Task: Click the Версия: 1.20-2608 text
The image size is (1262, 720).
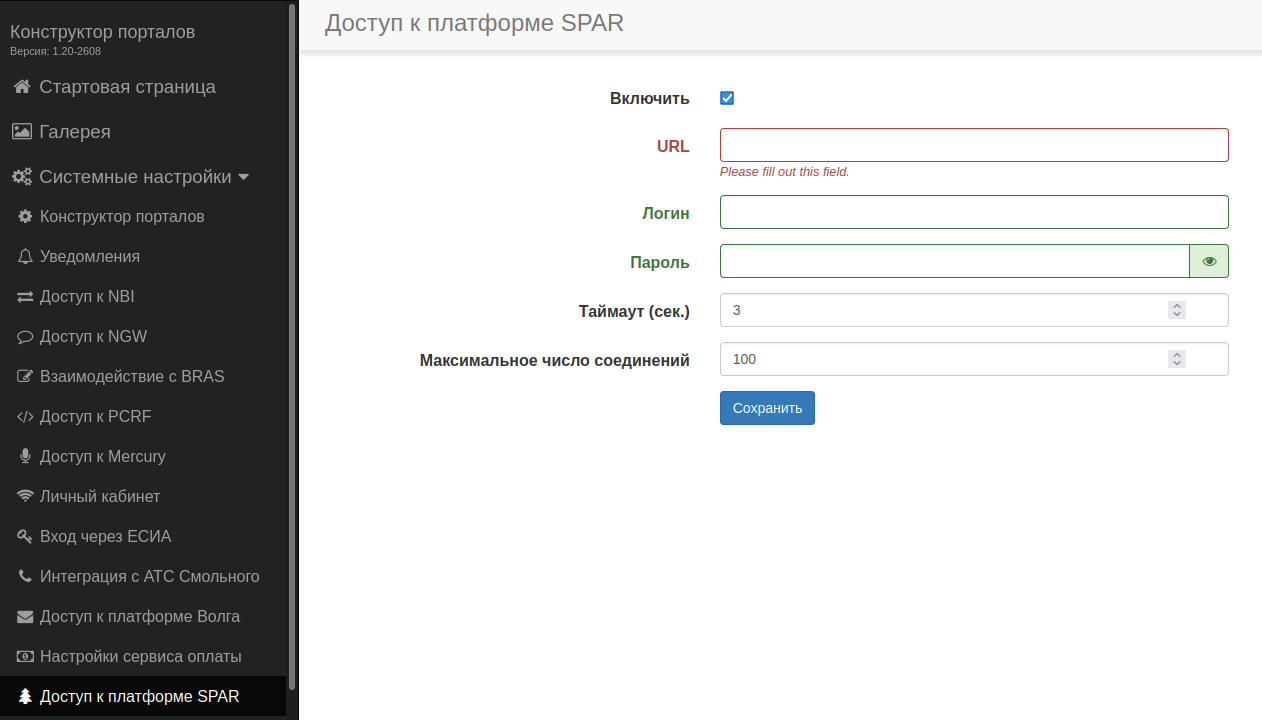Action: coord(55,51)
